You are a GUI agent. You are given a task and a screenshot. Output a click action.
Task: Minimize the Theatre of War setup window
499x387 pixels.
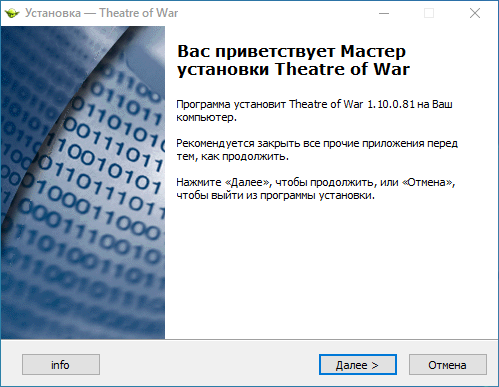[384, 13]
